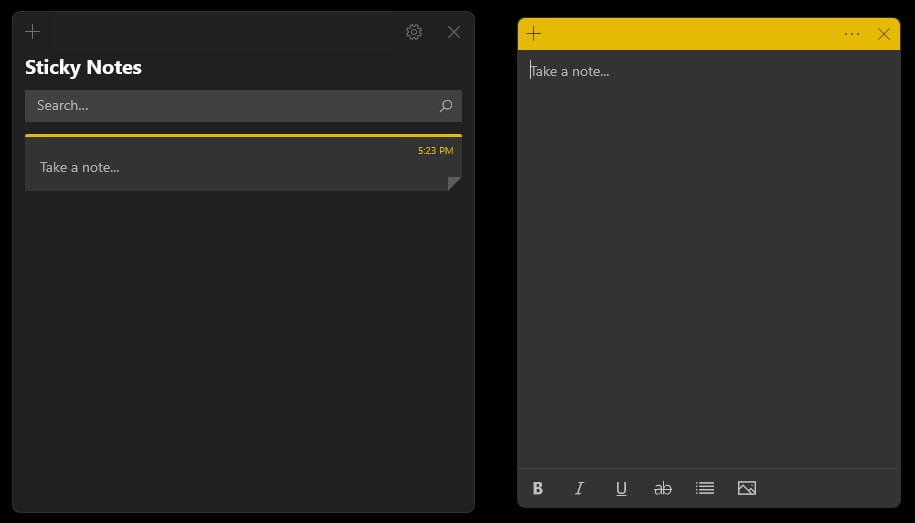Toggle italic formatting
This screenshot has width=915, height=523.
[579, 488]
